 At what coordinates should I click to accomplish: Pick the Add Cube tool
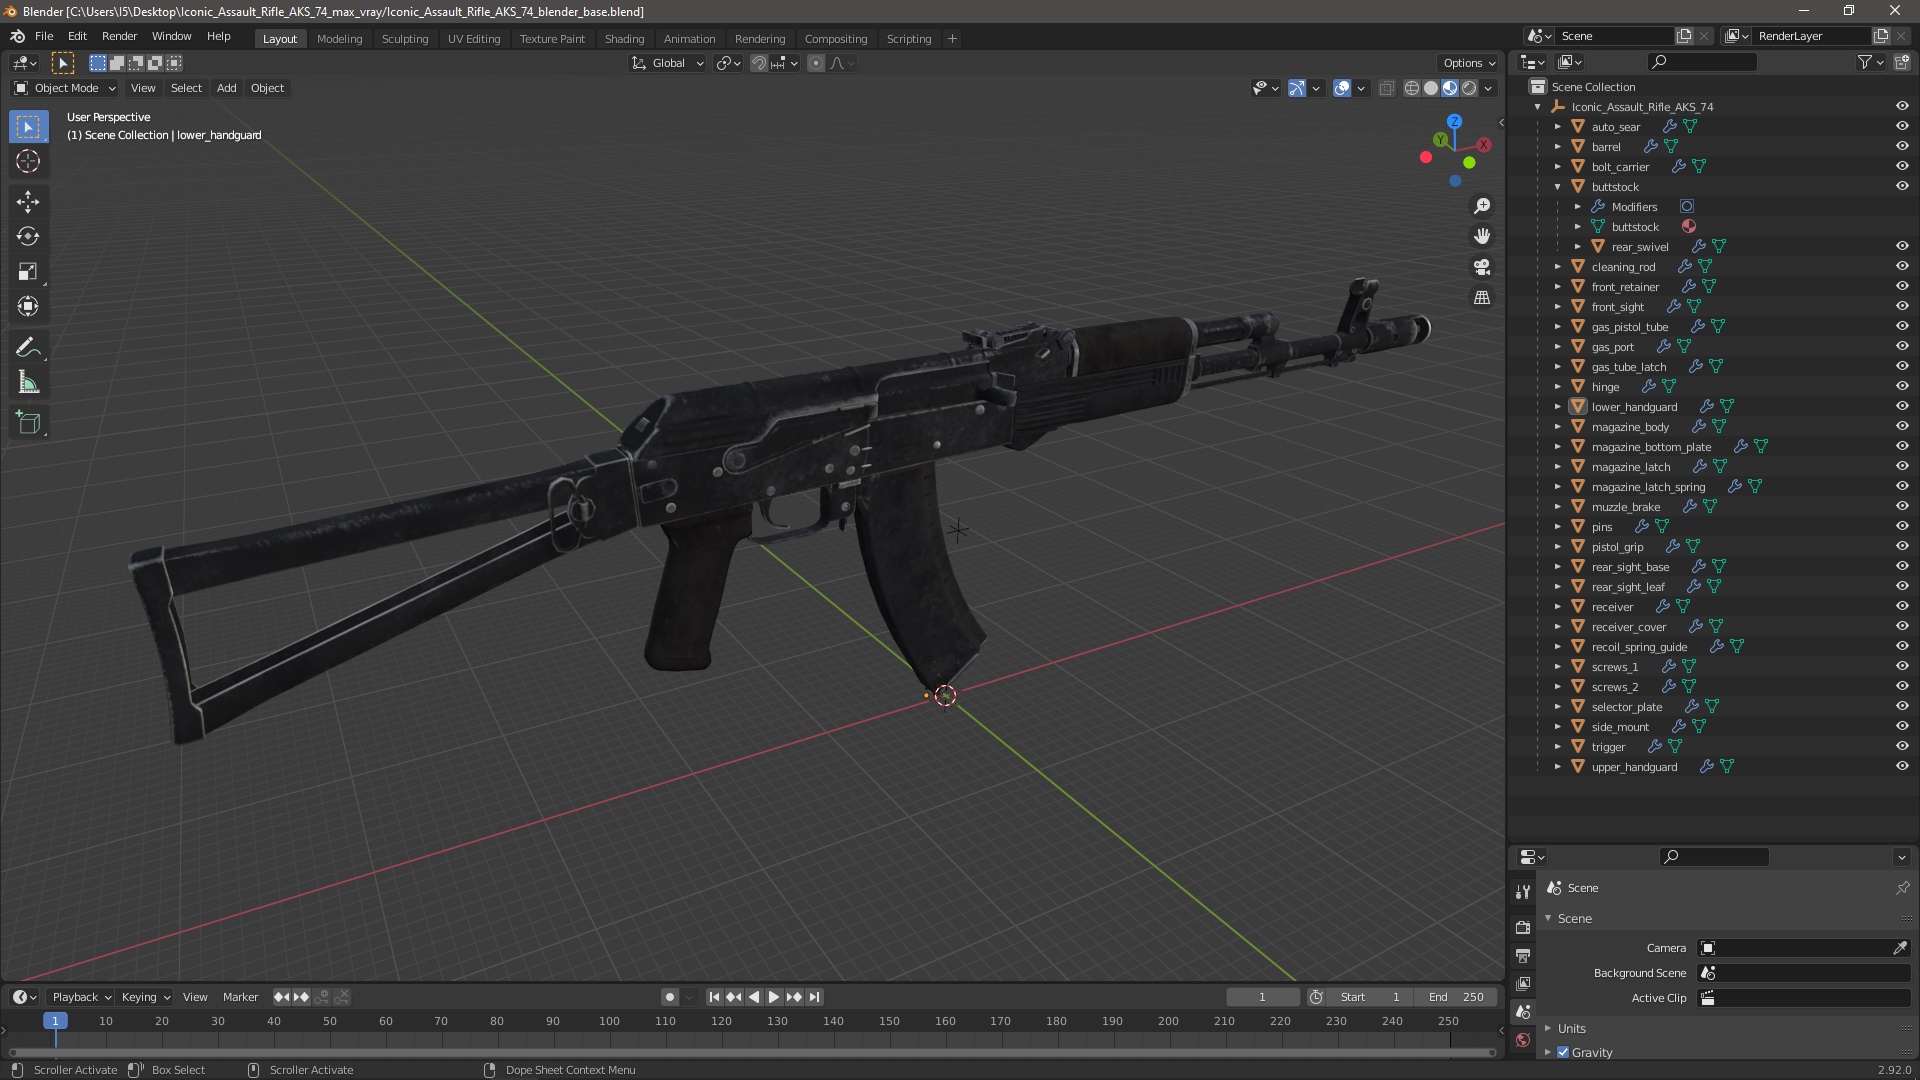pos(28,423)
